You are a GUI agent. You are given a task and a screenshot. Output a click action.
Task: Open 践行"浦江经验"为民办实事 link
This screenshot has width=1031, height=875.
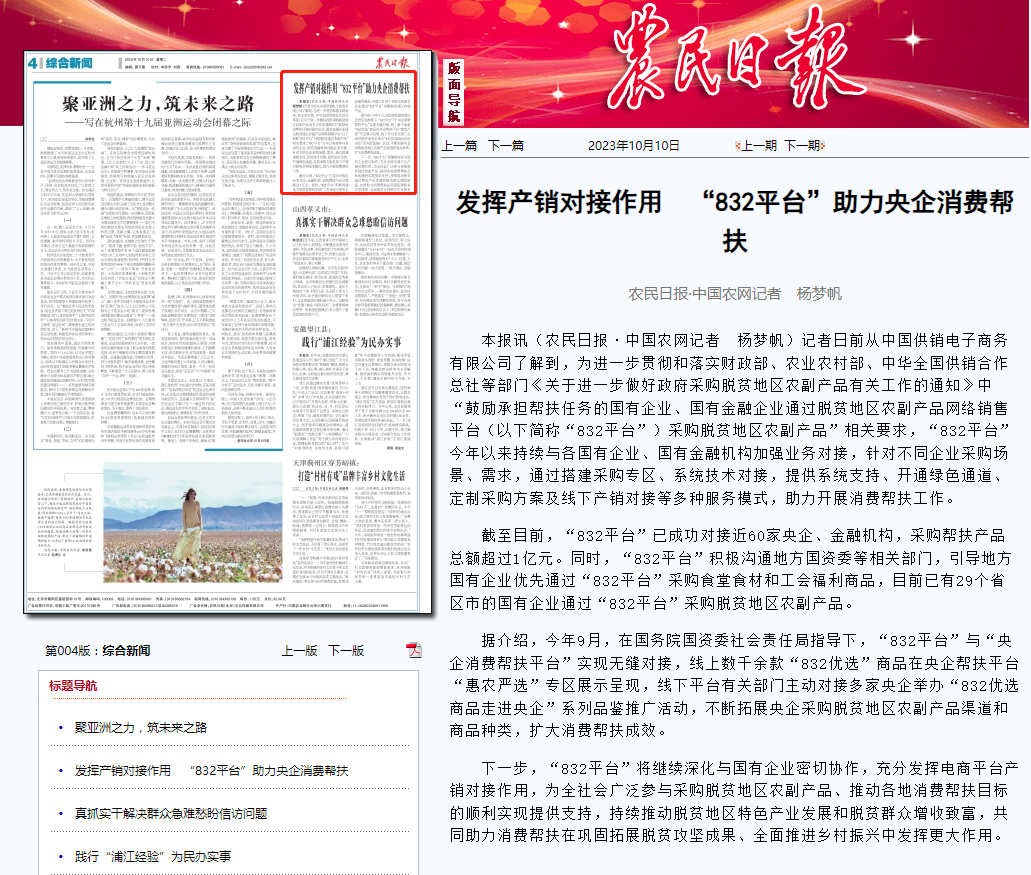point(152,856)
